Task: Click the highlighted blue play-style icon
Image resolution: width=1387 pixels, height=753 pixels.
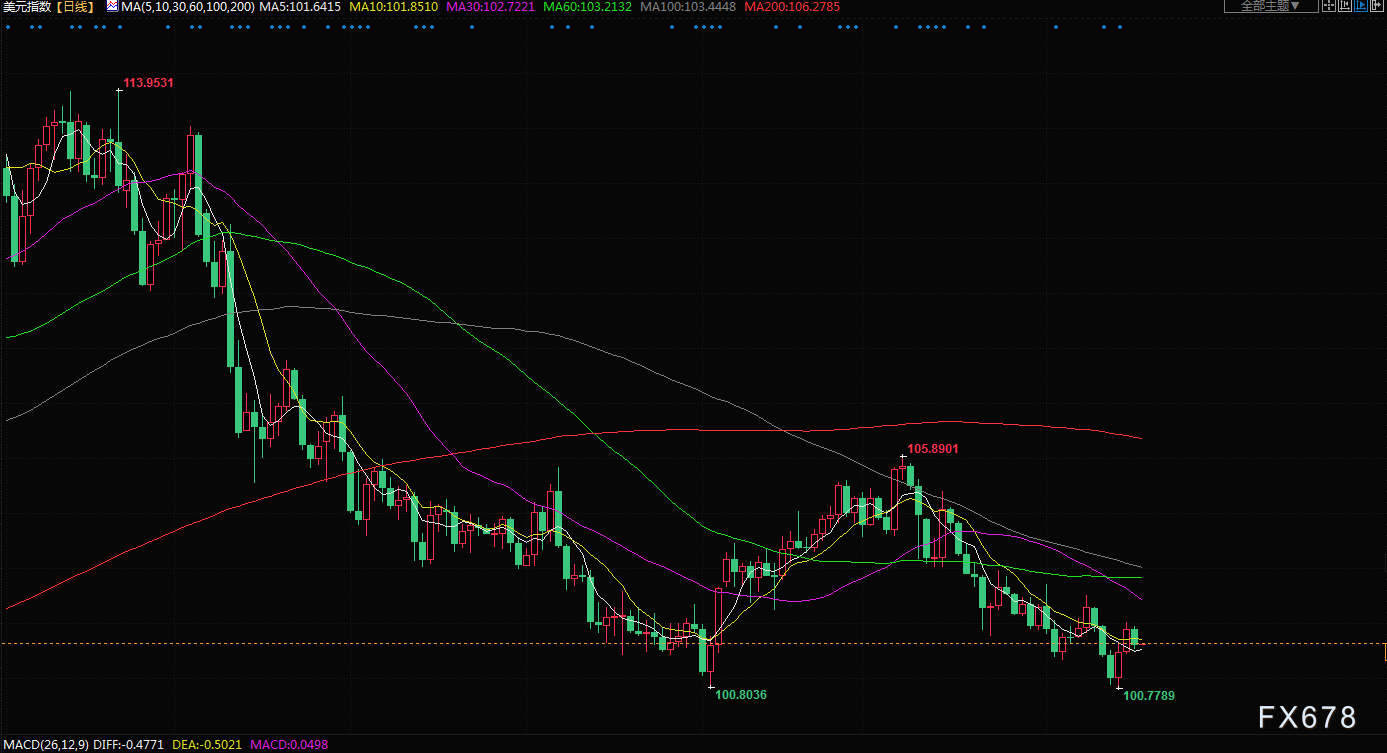Action: (x=1363, y=6)
